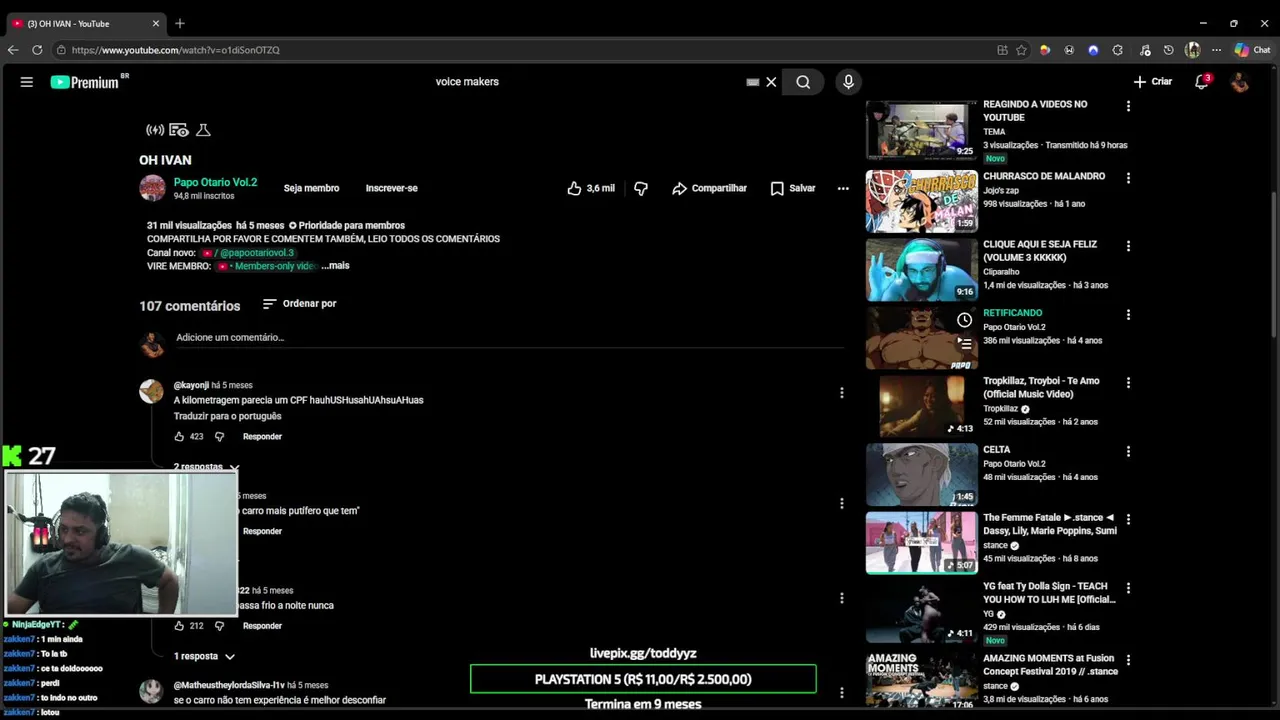Viewport: 1280px width, 720px height.
Task: Reply to the @kayonji comment
Action: pyautogui.click(x=262, y=437)
